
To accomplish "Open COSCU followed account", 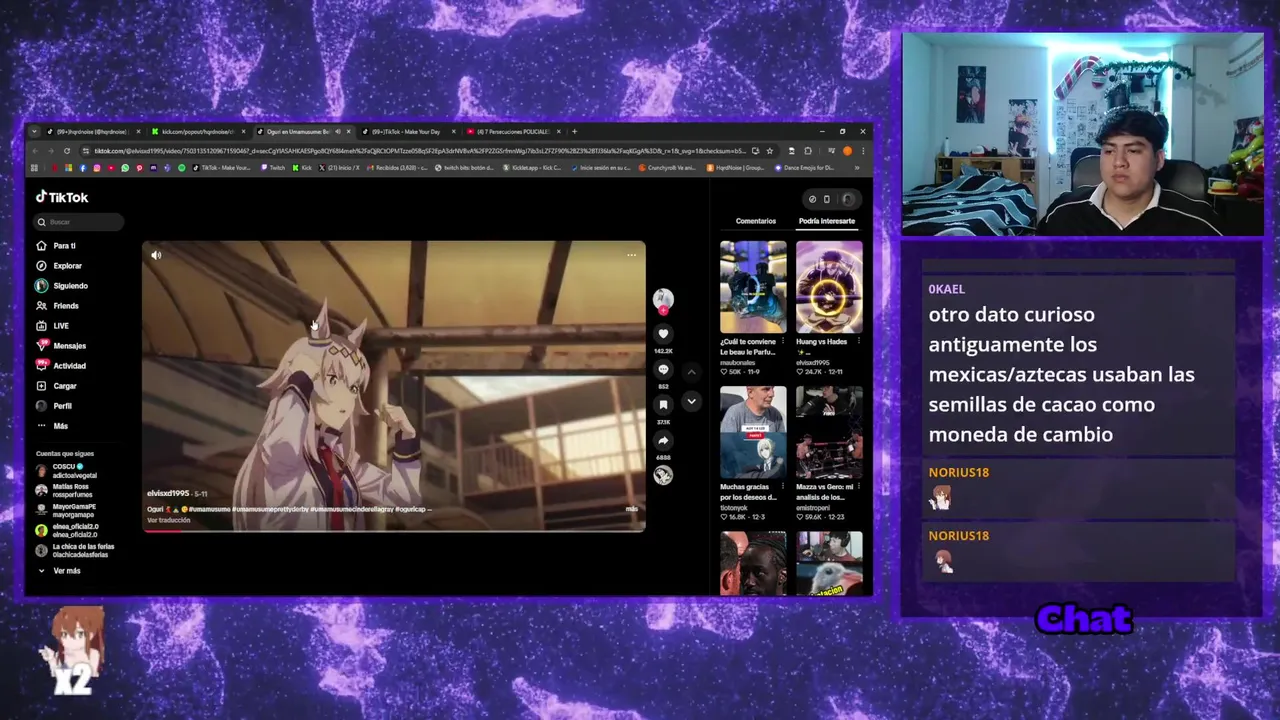I will [x=67, y=471].
